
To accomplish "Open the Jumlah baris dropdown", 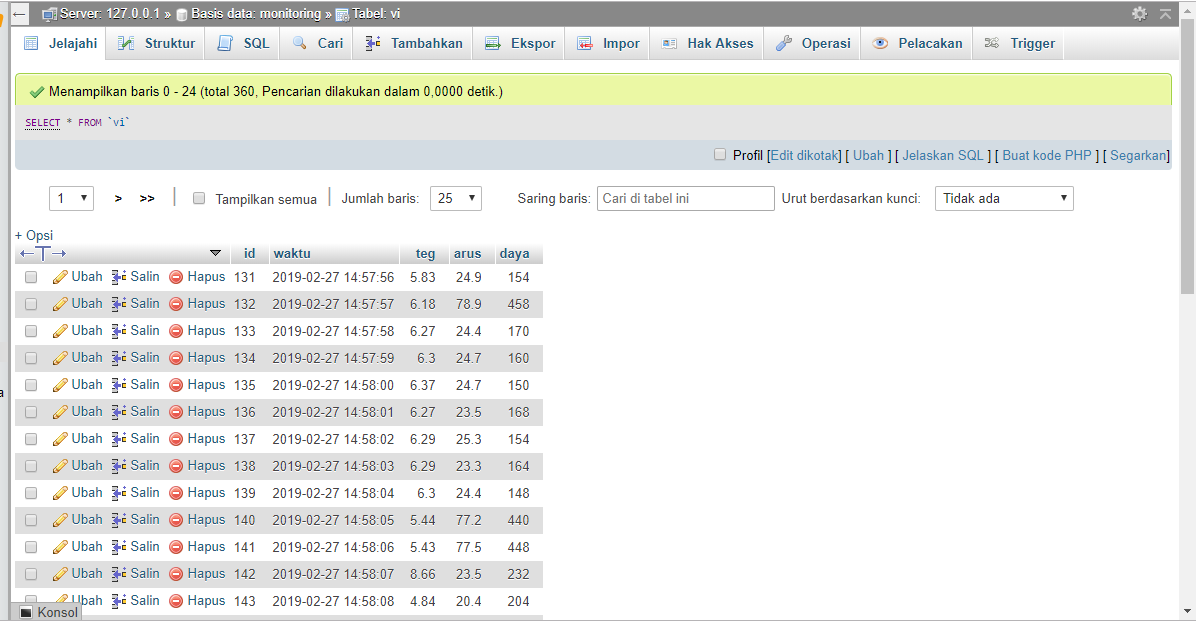I will pos(455,198).
